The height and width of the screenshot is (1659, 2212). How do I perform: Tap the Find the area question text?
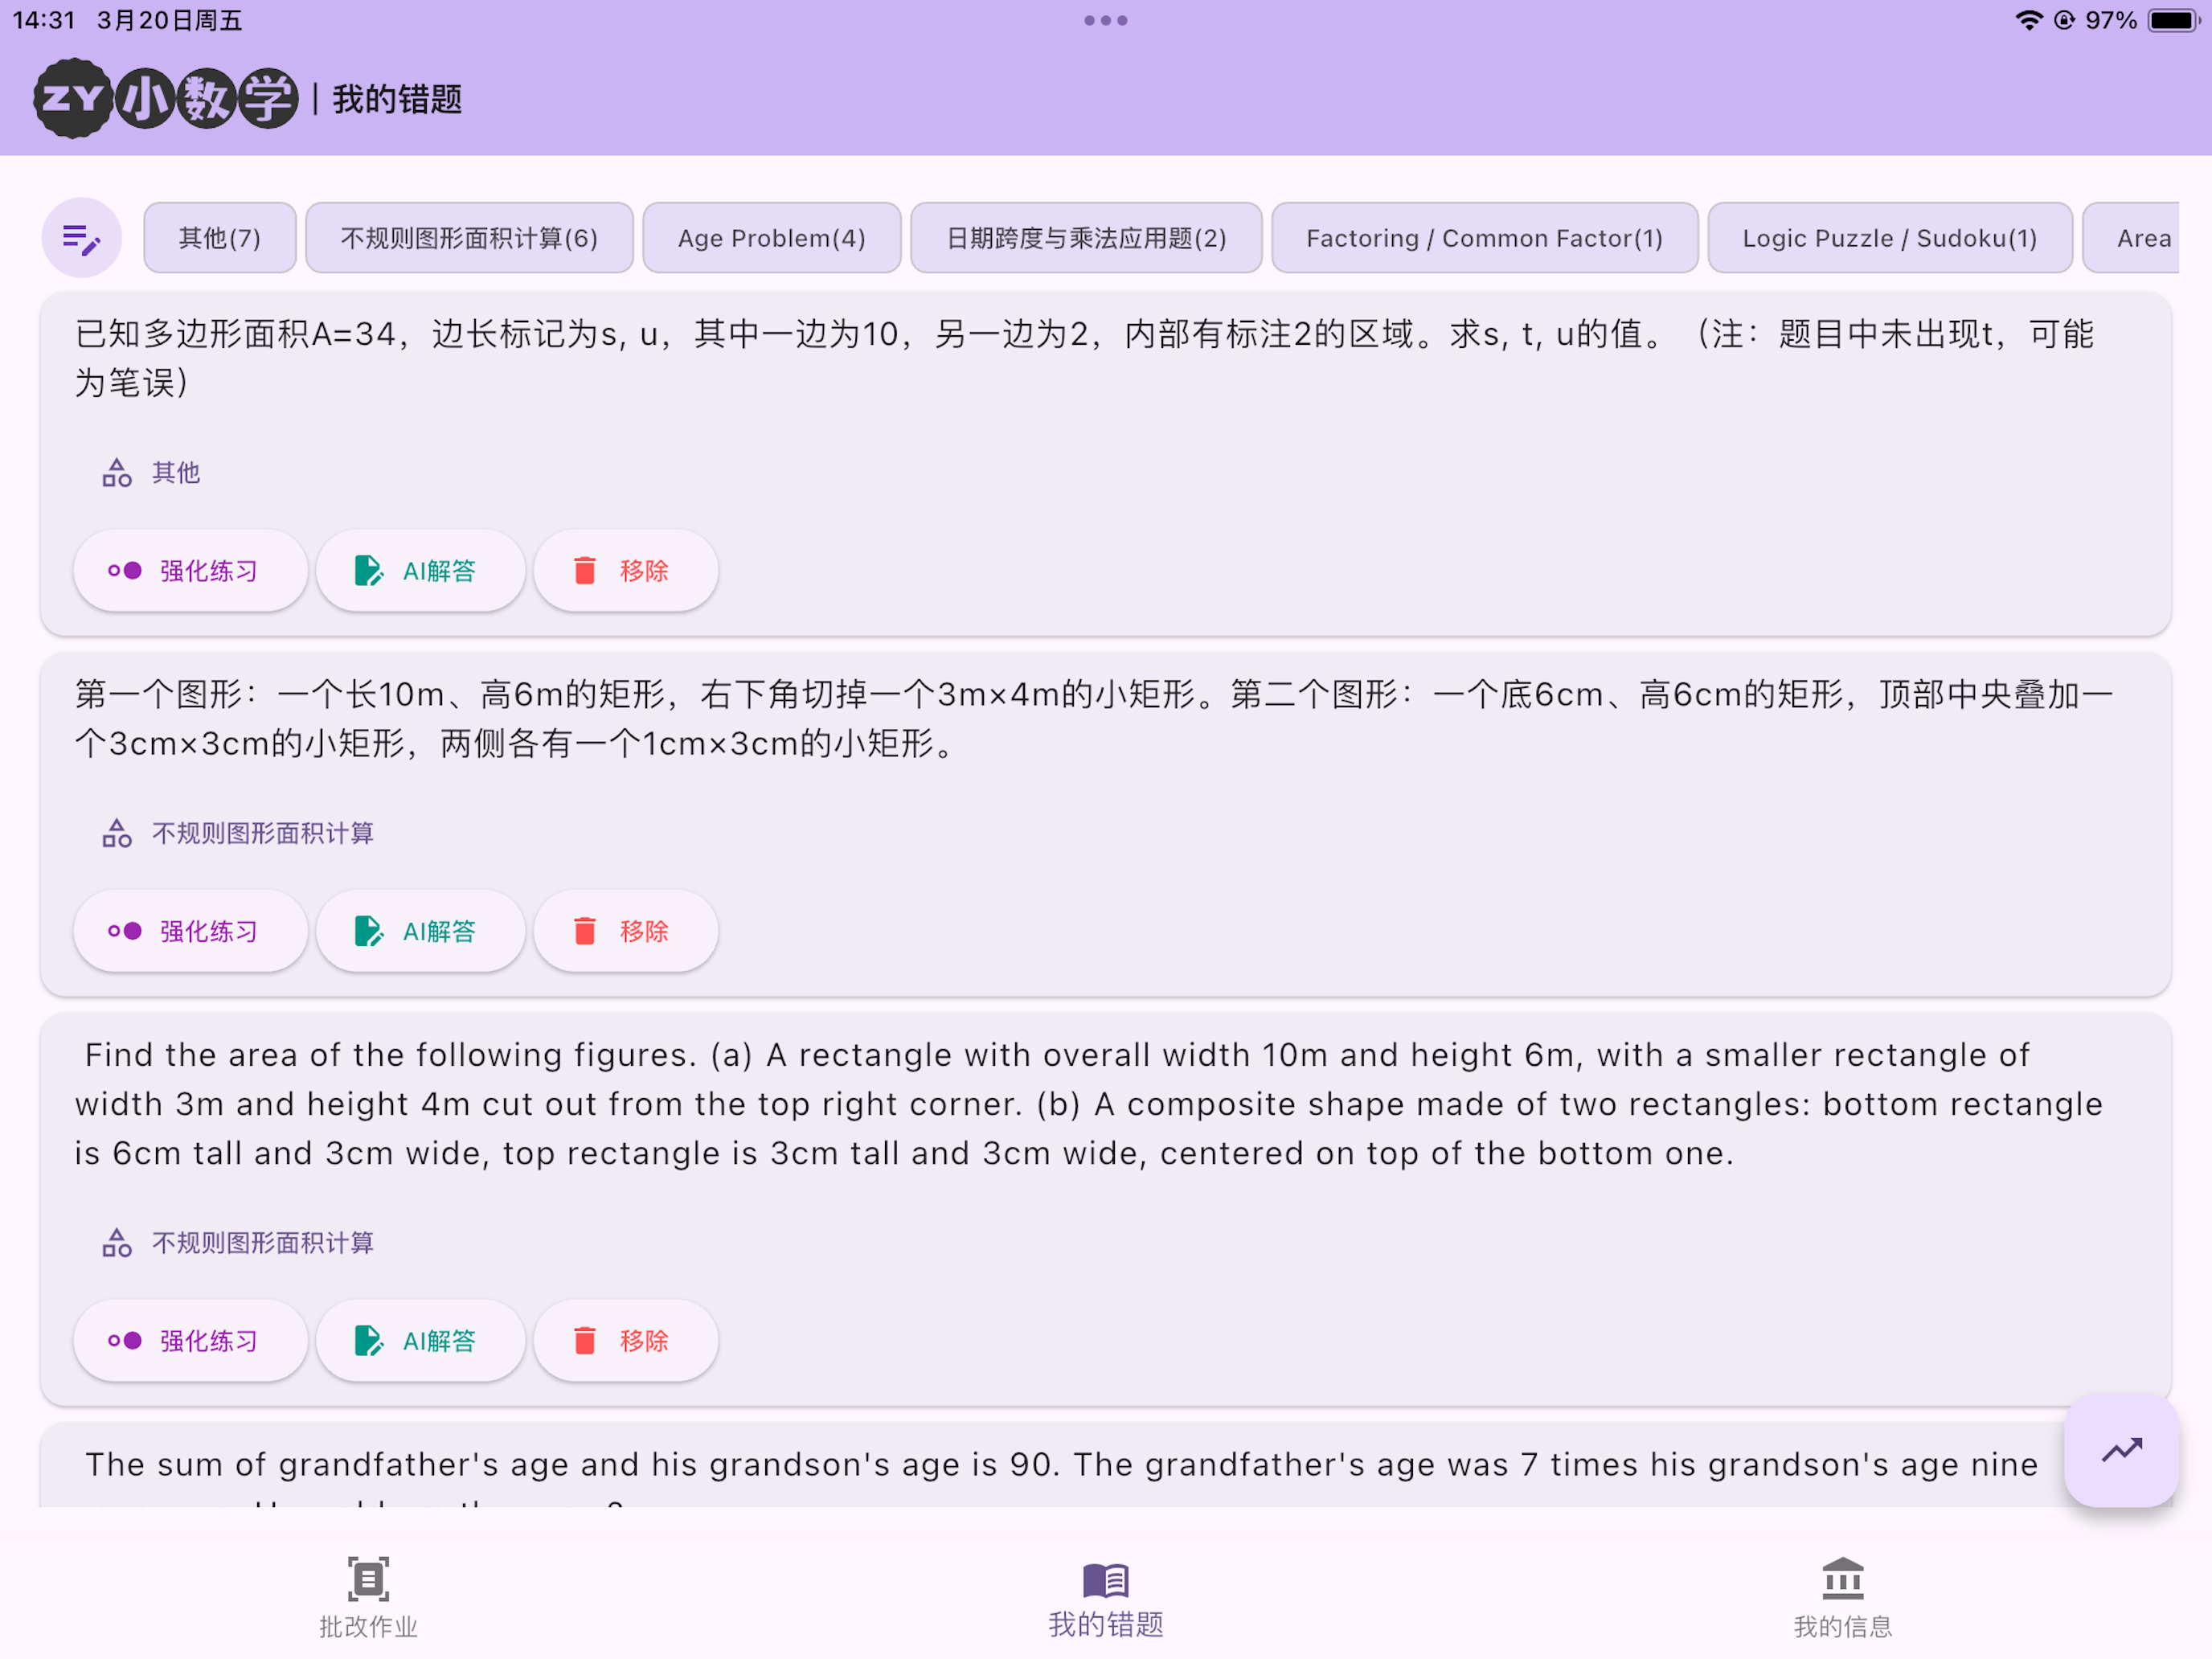coord(1088,1104)
